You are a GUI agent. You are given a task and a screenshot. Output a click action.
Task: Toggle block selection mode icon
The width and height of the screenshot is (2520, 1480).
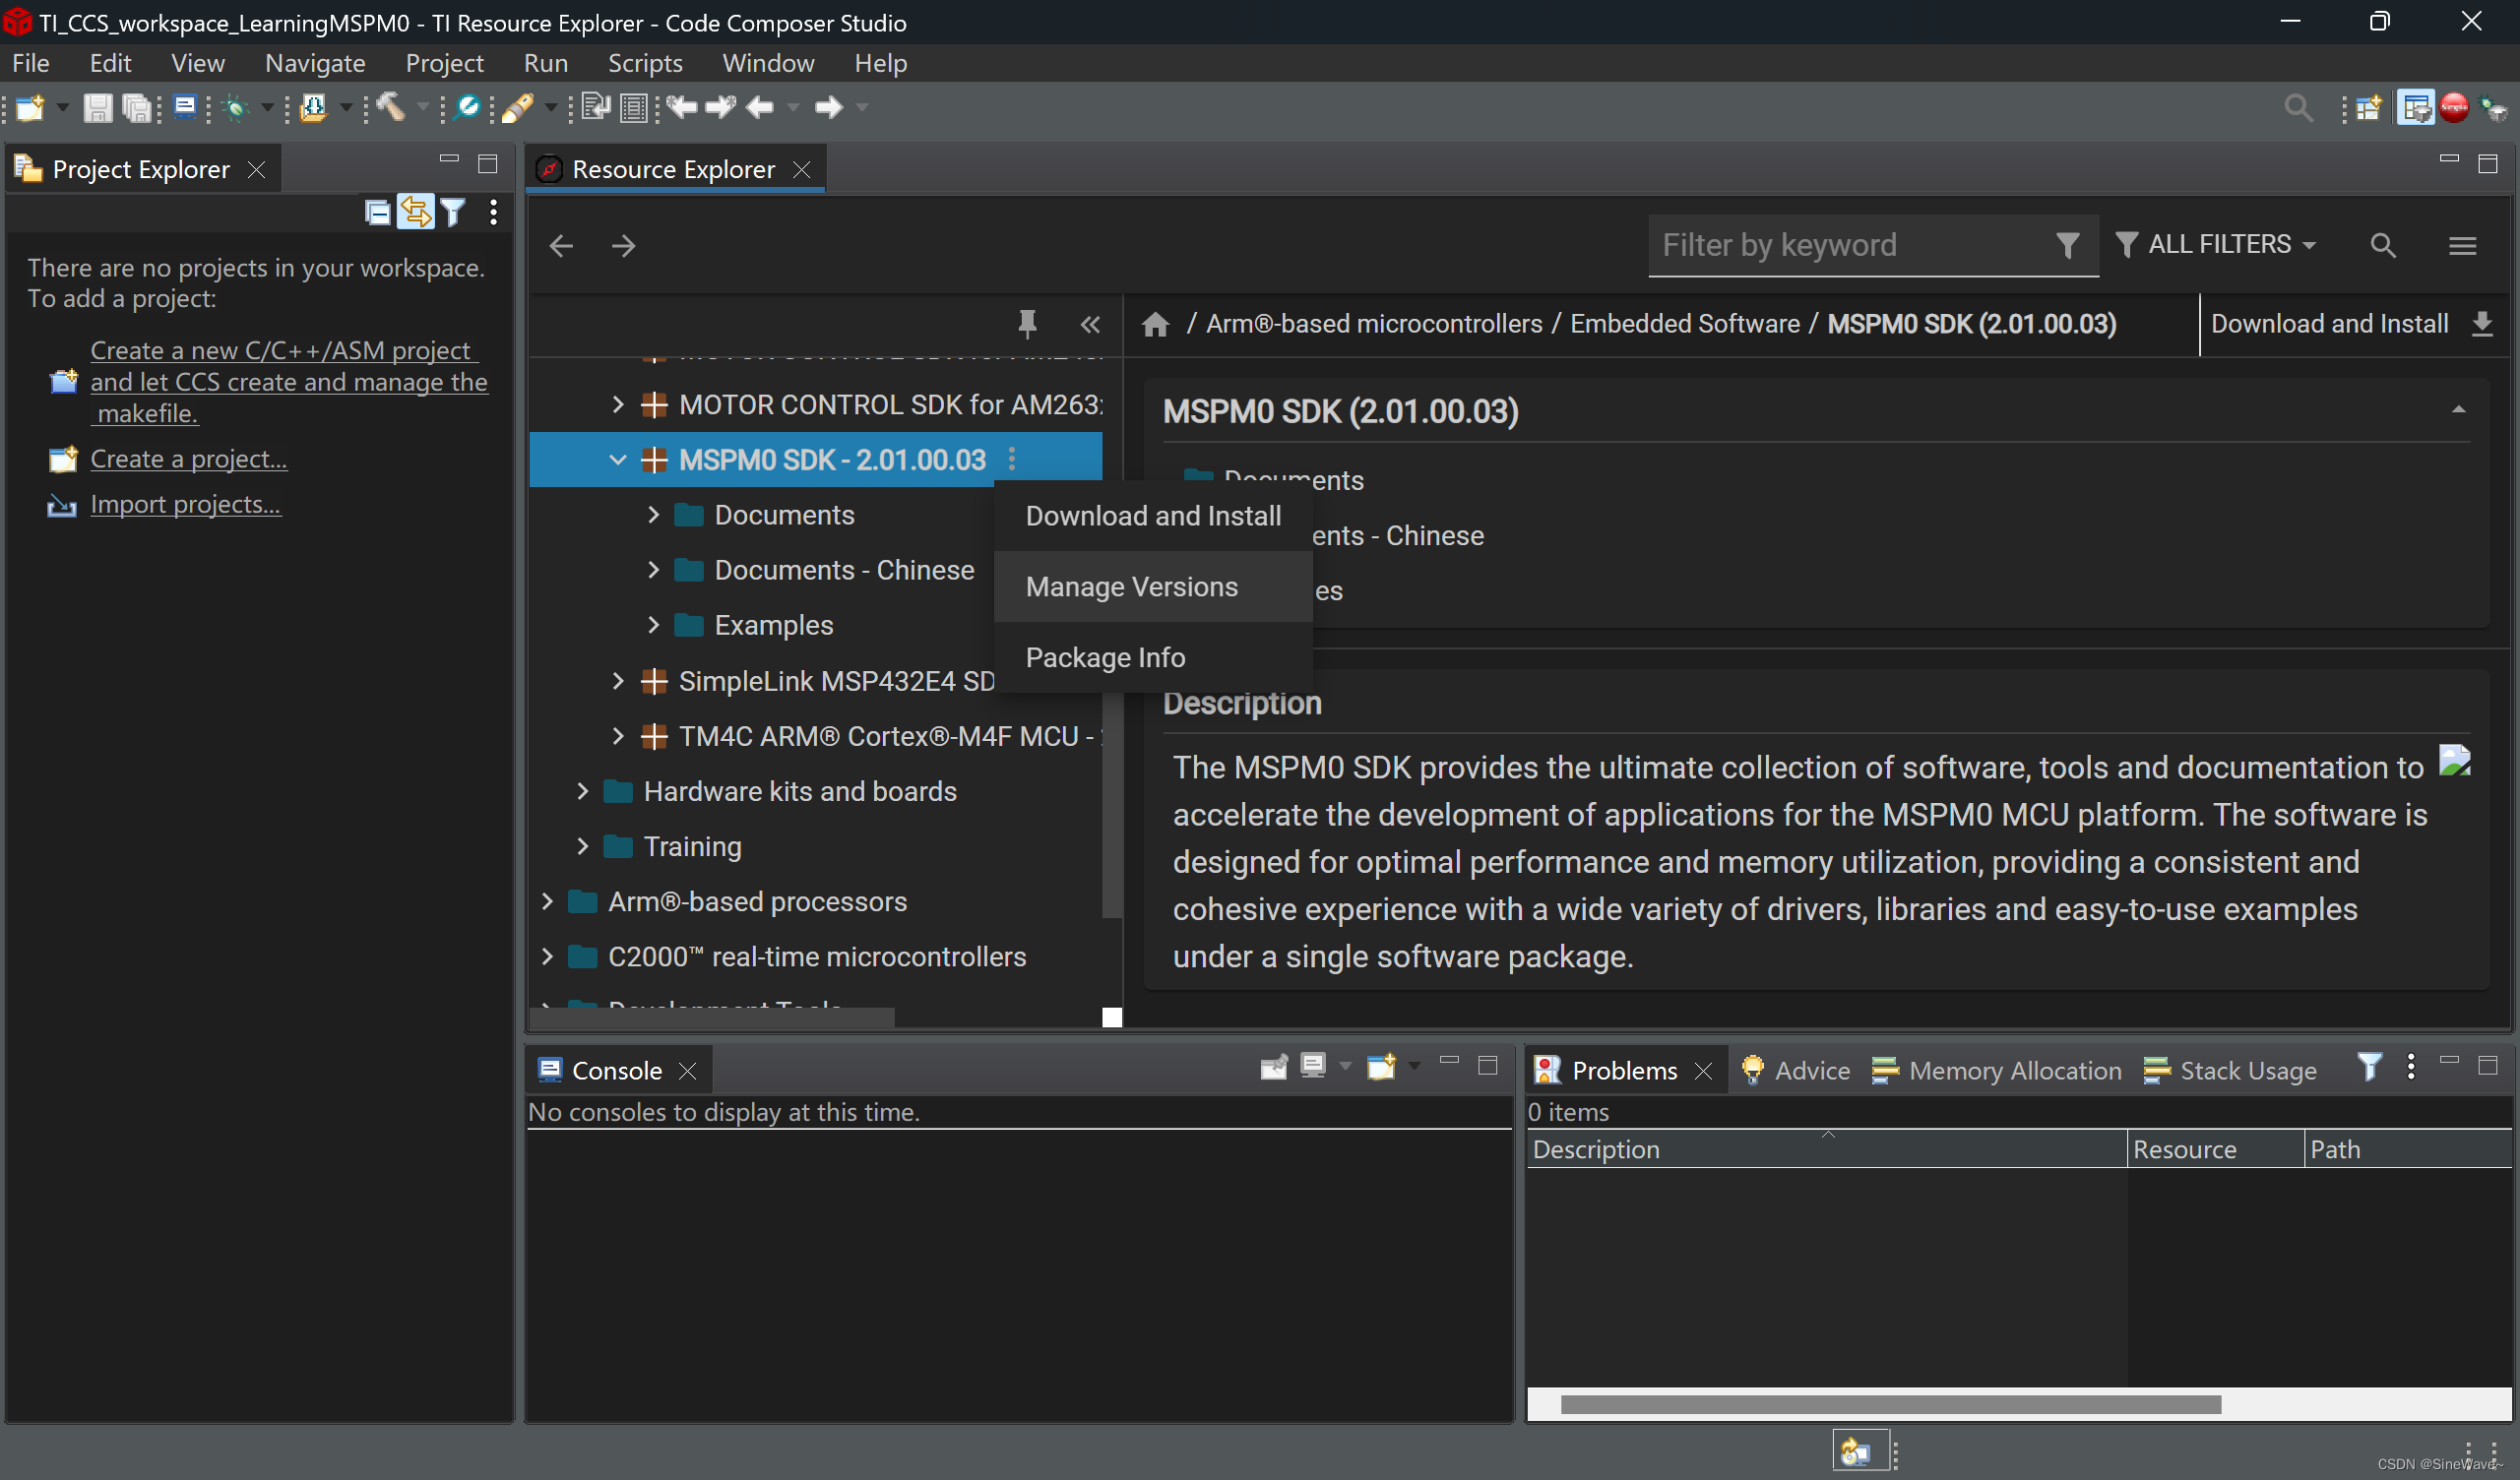point(634,107)
